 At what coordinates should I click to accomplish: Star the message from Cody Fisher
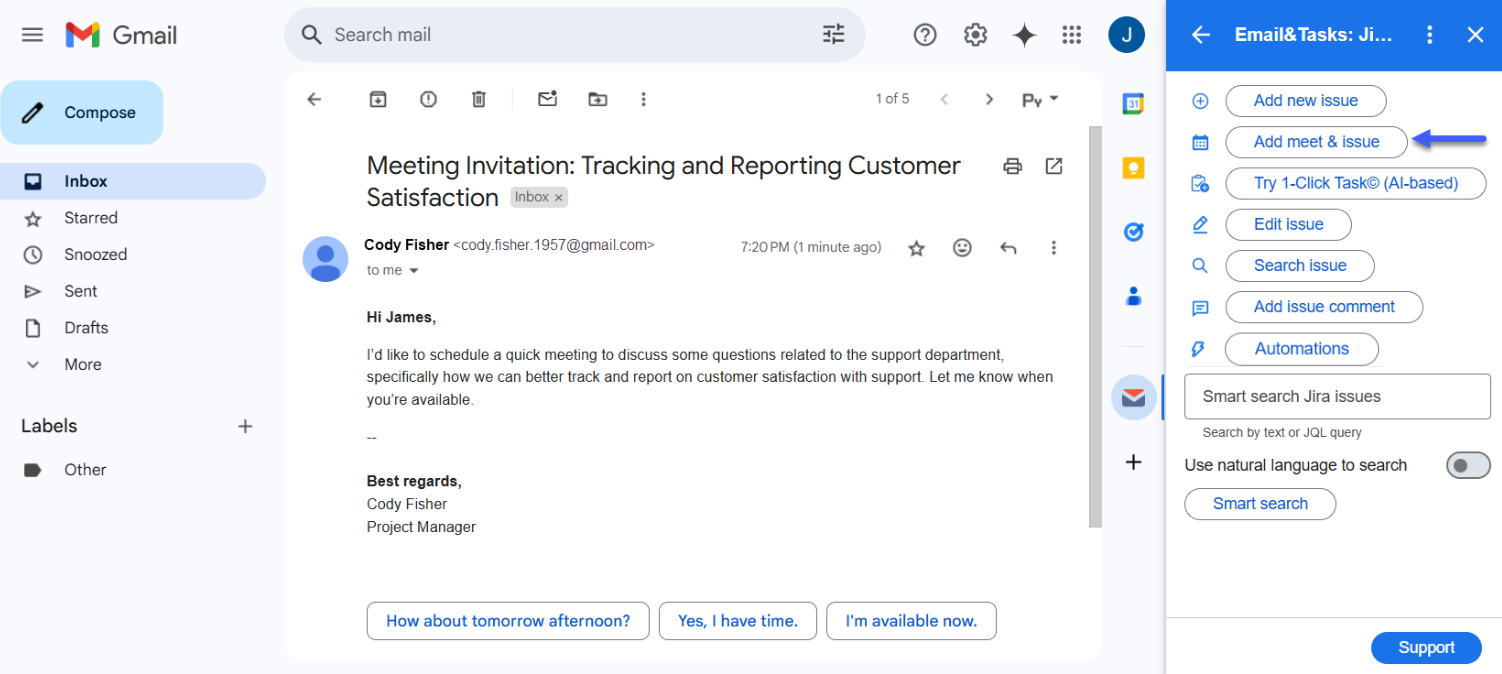(x=916, y=248)
